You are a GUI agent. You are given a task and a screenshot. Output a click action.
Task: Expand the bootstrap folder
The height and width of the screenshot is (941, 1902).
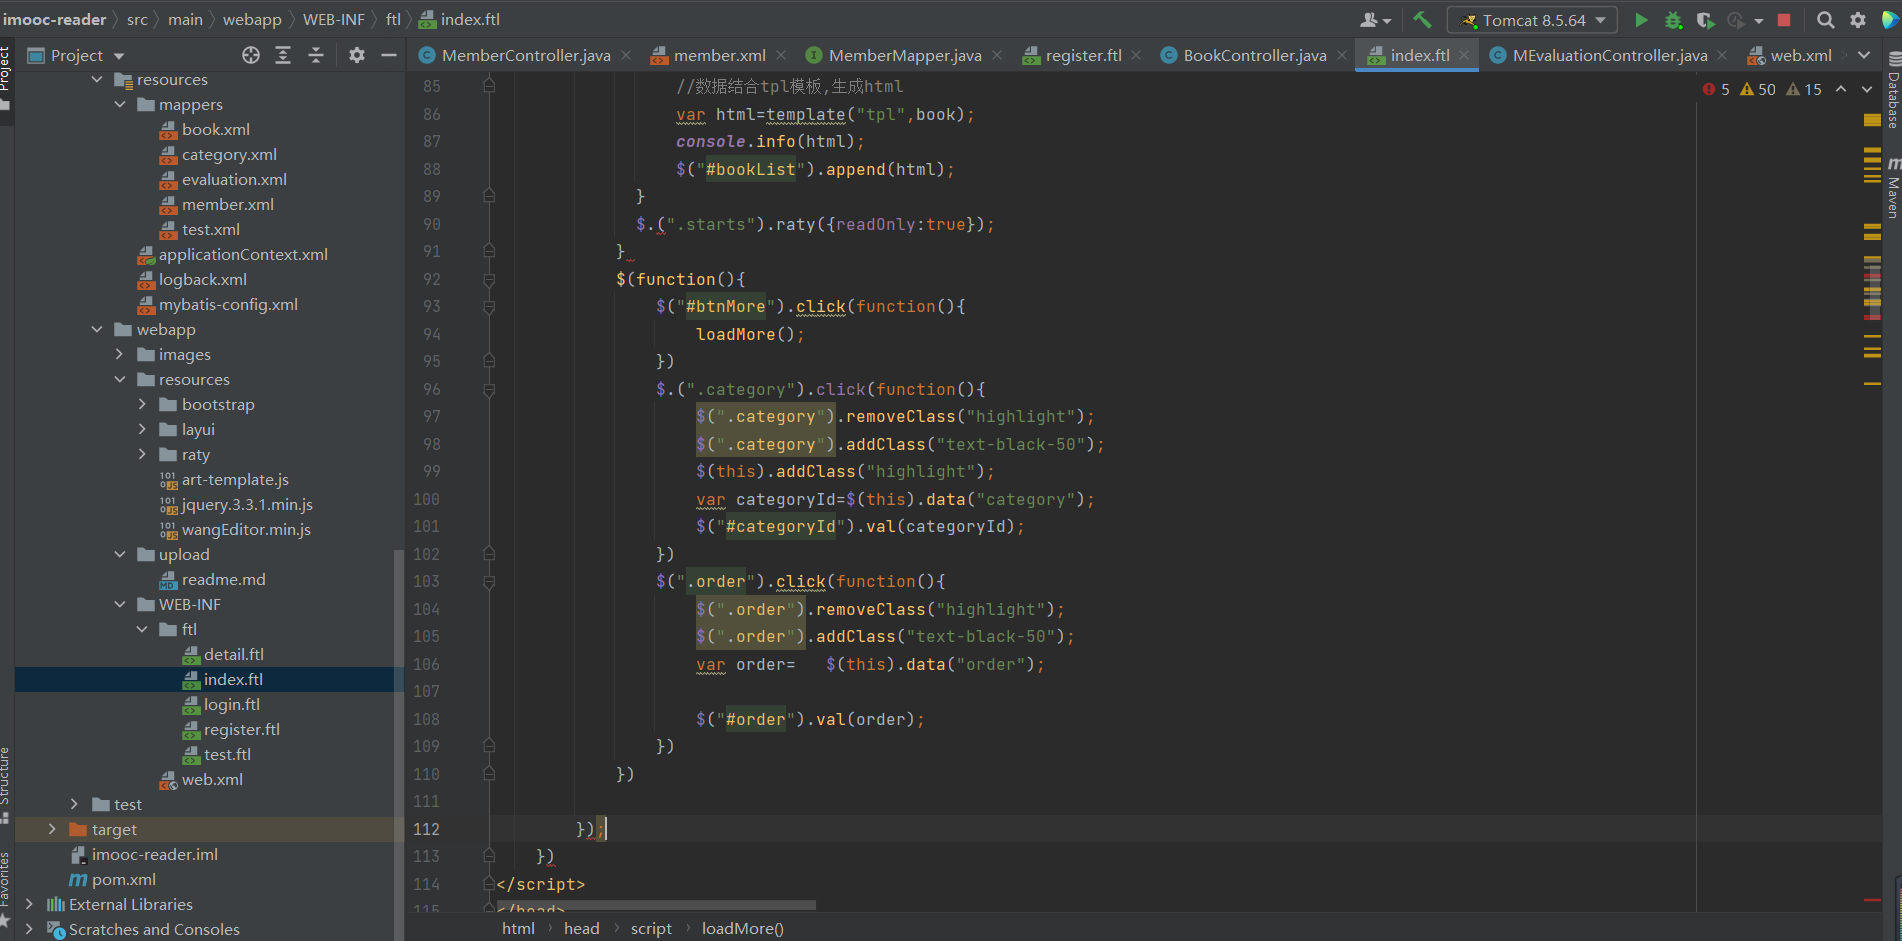click(x=142, y=404)
